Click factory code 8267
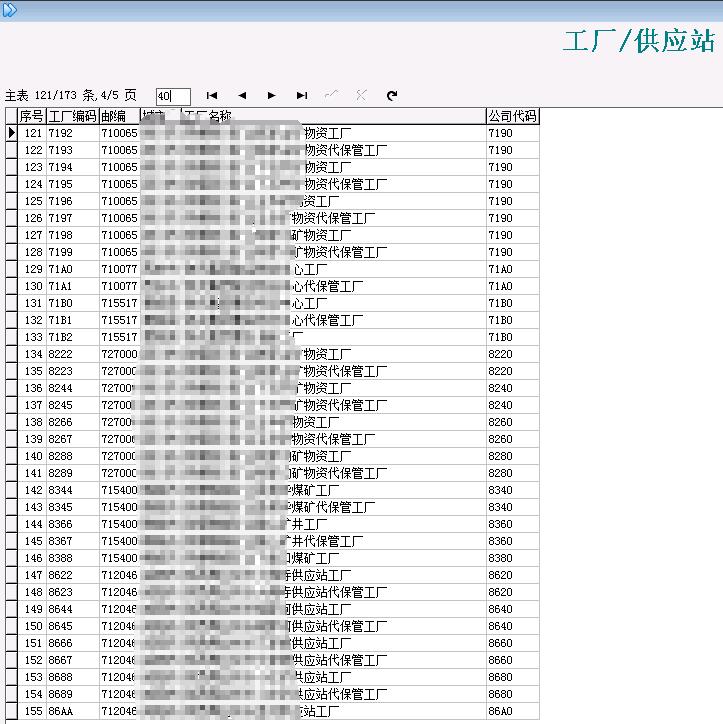Image resolution: width=723 pixels, height=724 pixels. point(60,439)
